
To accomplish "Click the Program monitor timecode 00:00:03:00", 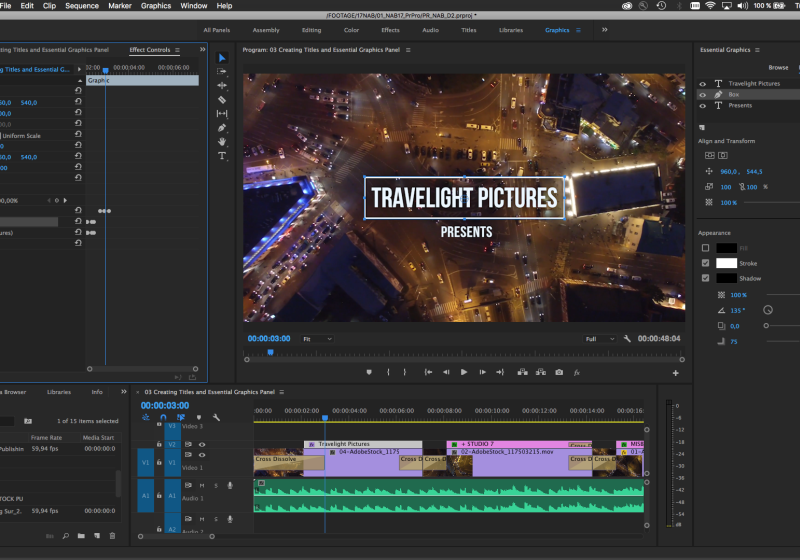I will point(269,339).
